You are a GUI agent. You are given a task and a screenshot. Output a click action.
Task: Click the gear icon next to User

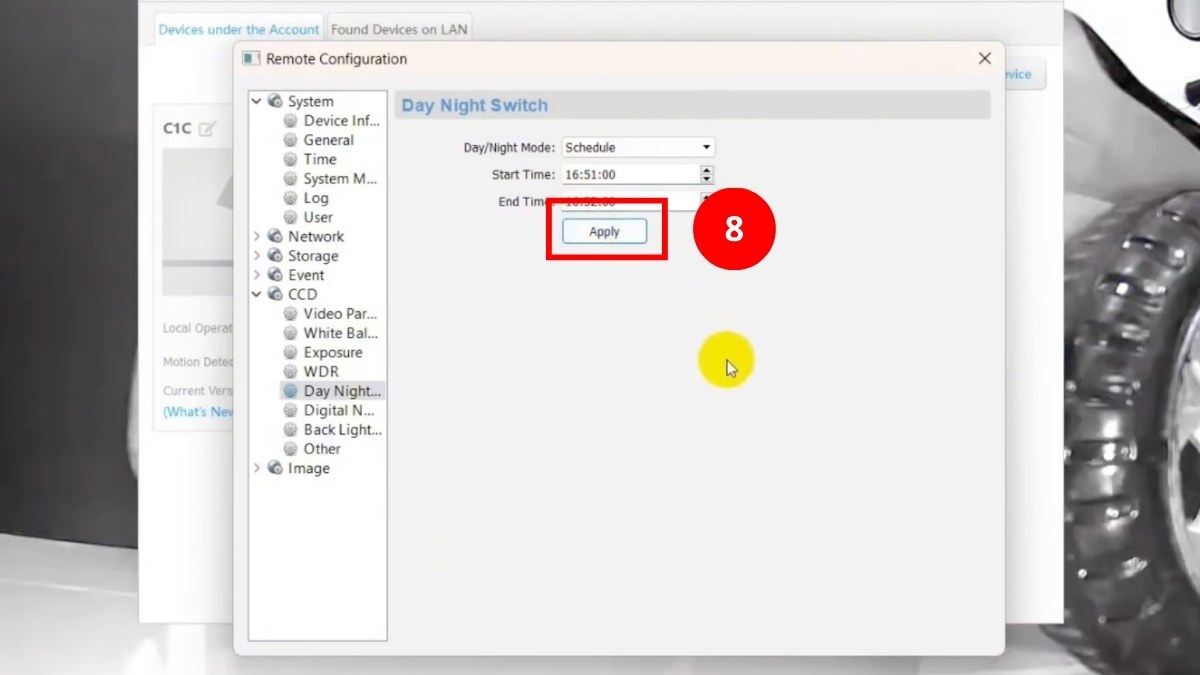(x=291, y=217)
